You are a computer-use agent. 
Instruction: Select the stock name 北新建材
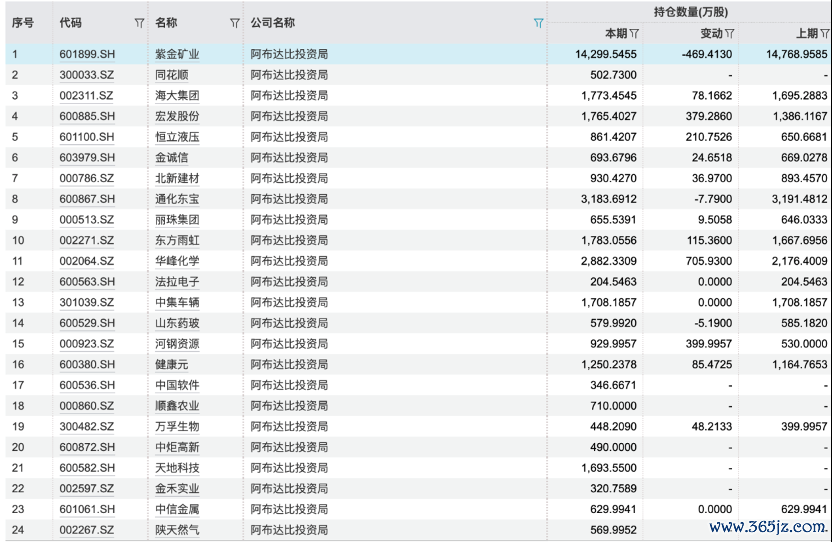pyautogui.click(x=177, y=178)
